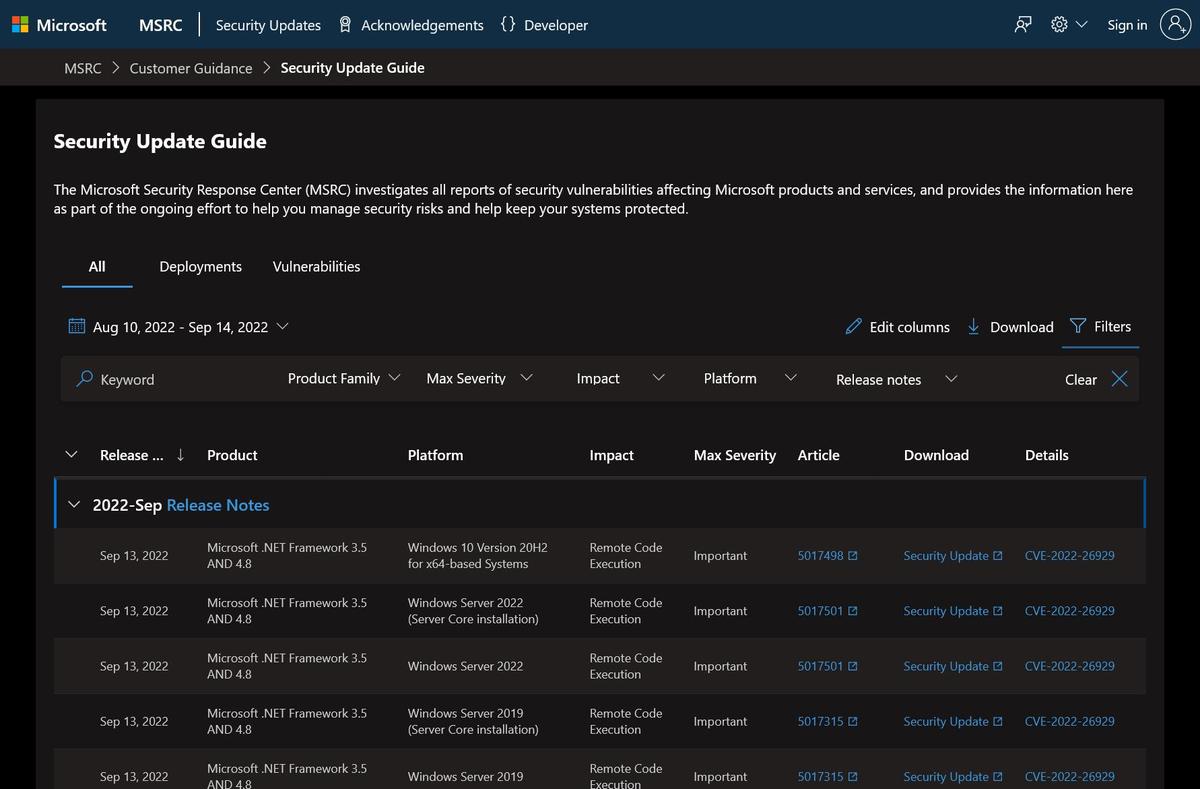Click the user account avatar icon
Screen dimensions: 1200x789
tap(1175, 25)
